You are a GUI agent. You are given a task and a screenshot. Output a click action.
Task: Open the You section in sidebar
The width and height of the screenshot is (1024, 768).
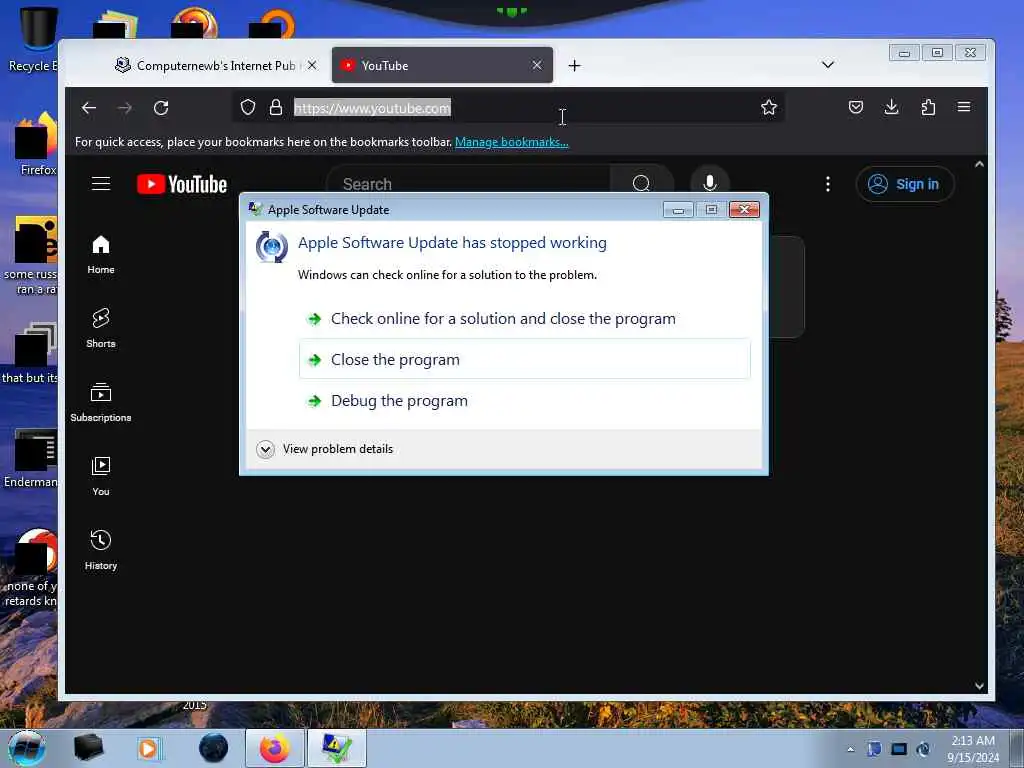coord(101,476)
